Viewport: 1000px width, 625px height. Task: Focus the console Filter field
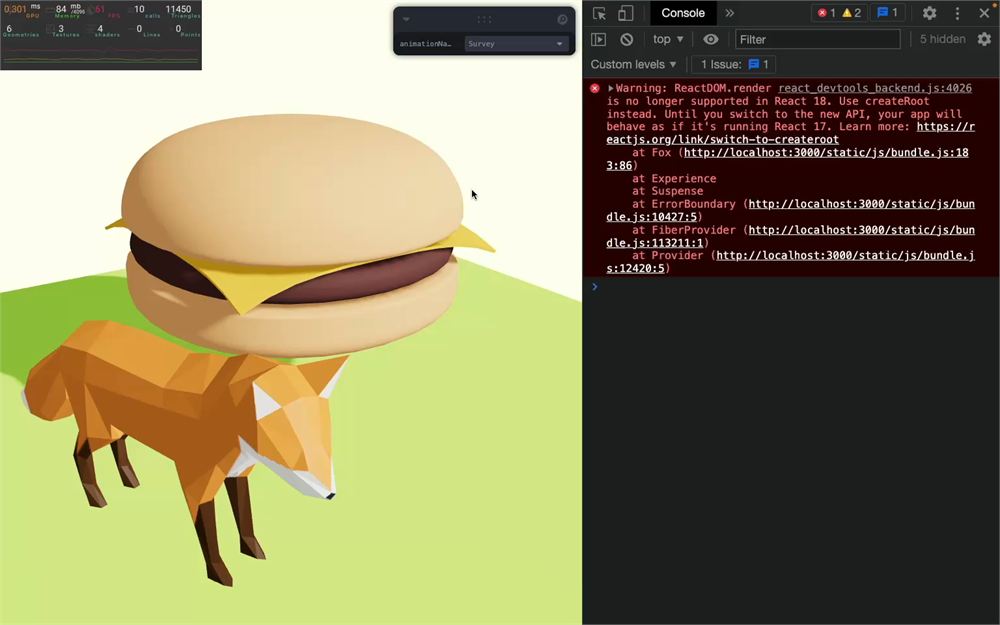click(x=818, y=40)
